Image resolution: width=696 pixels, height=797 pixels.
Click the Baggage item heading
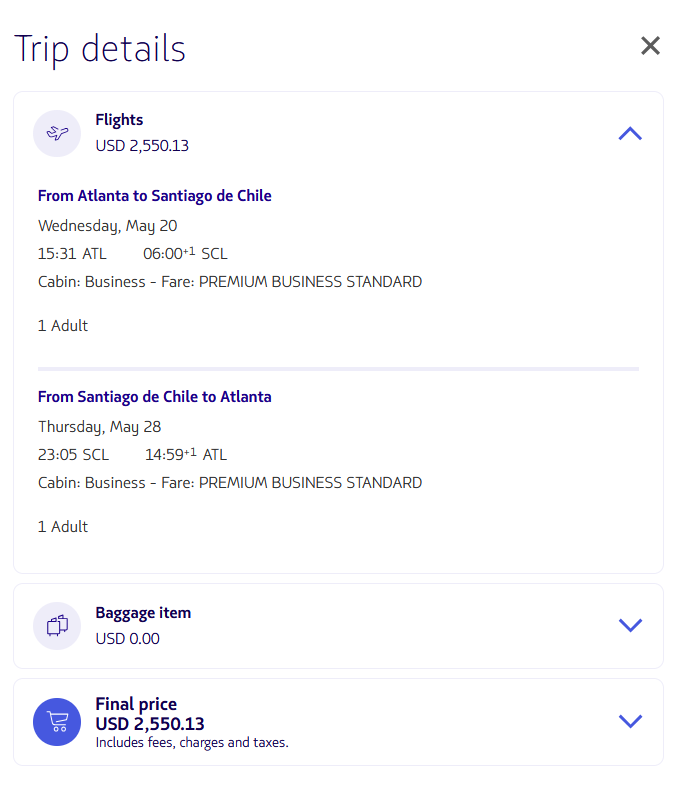pos(143,613)
